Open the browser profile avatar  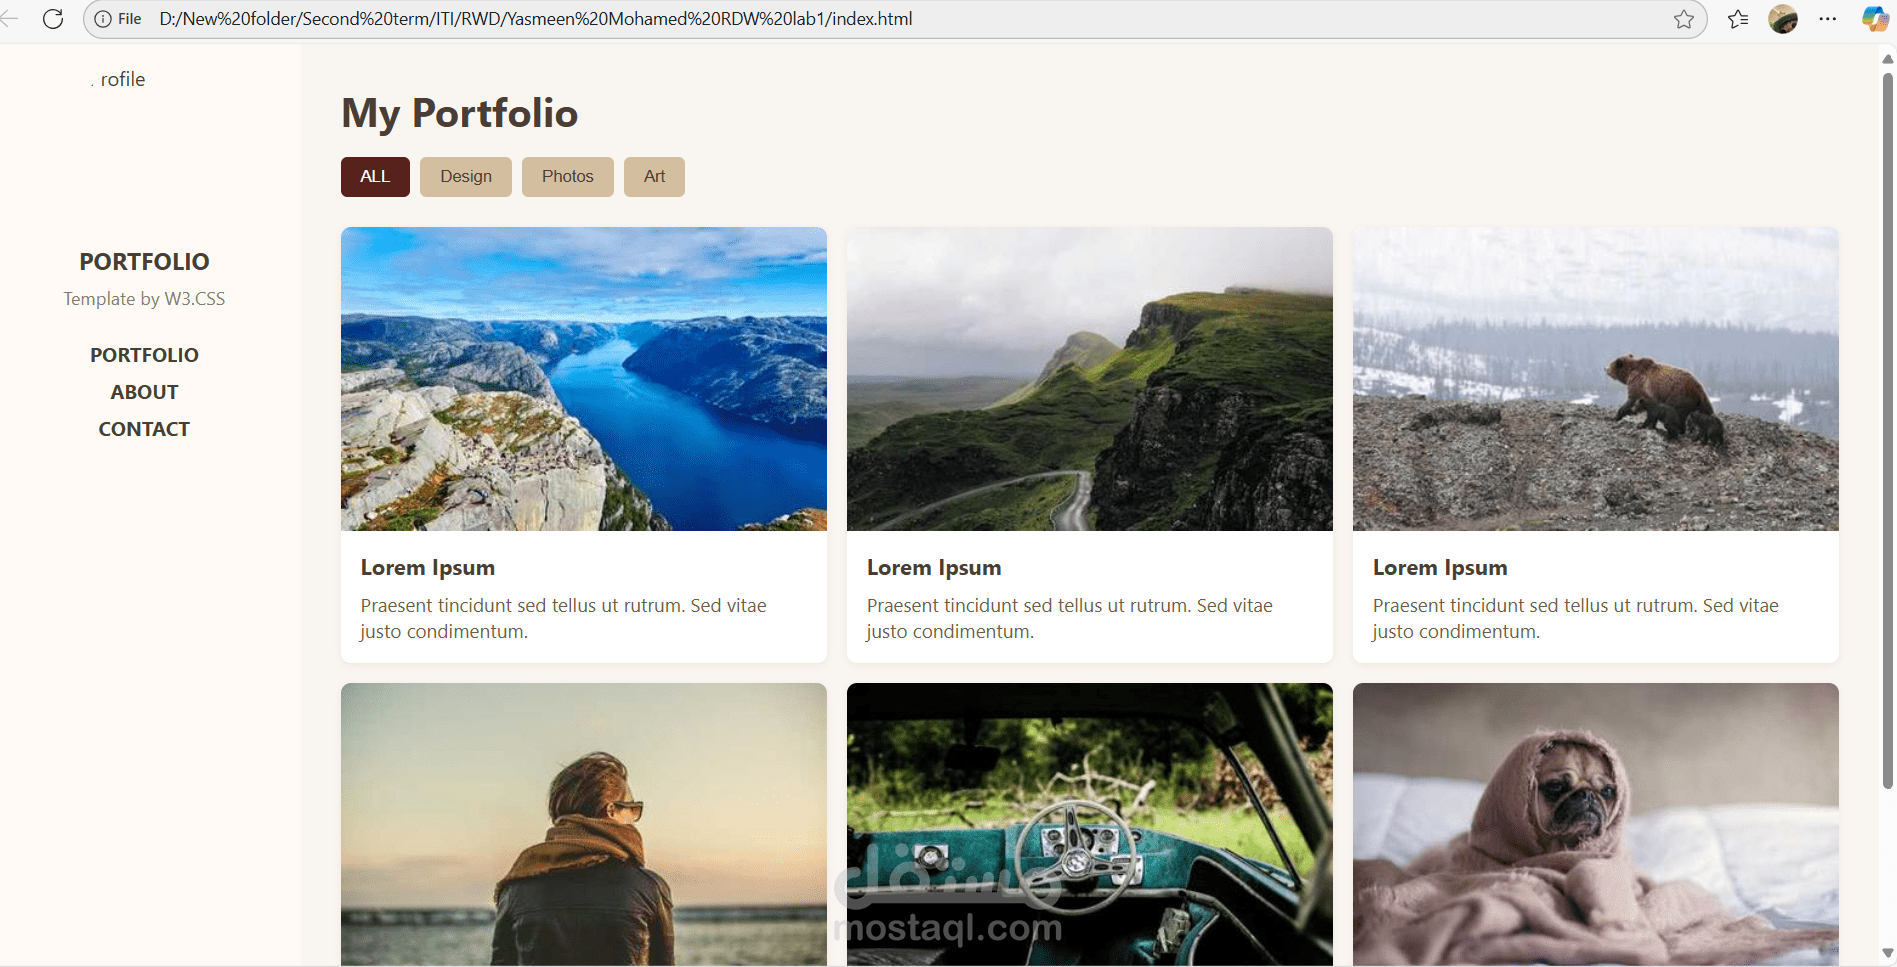pos(1783,19)
